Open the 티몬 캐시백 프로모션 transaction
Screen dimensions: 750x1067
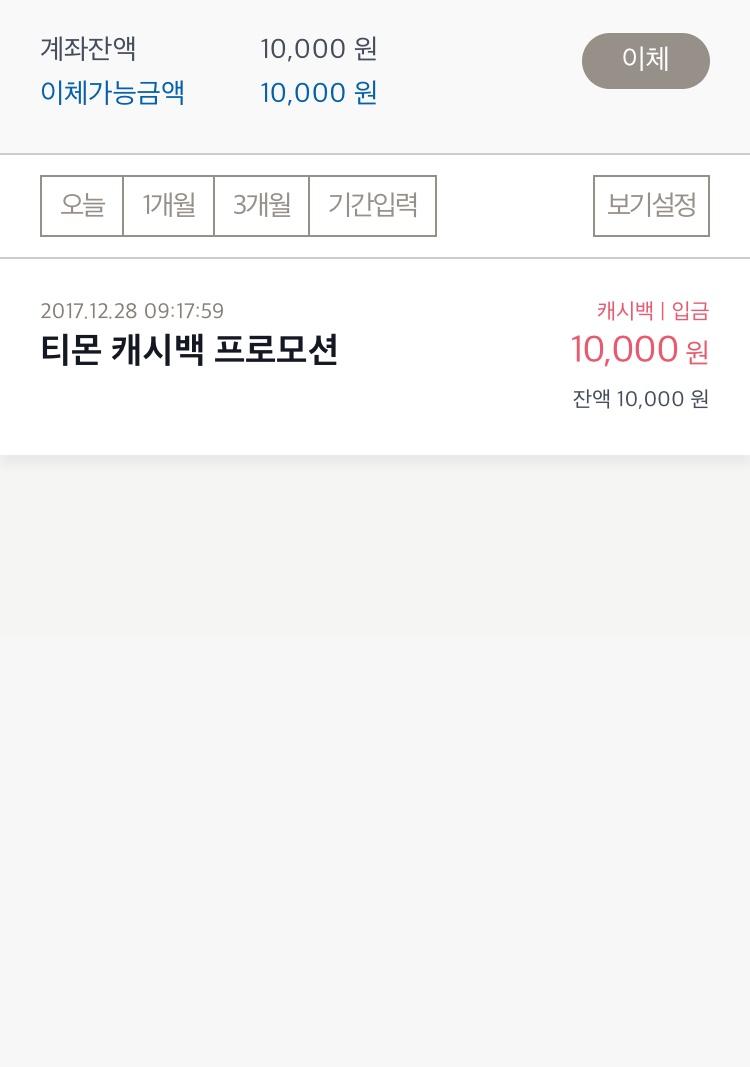[x=189, y=351]
